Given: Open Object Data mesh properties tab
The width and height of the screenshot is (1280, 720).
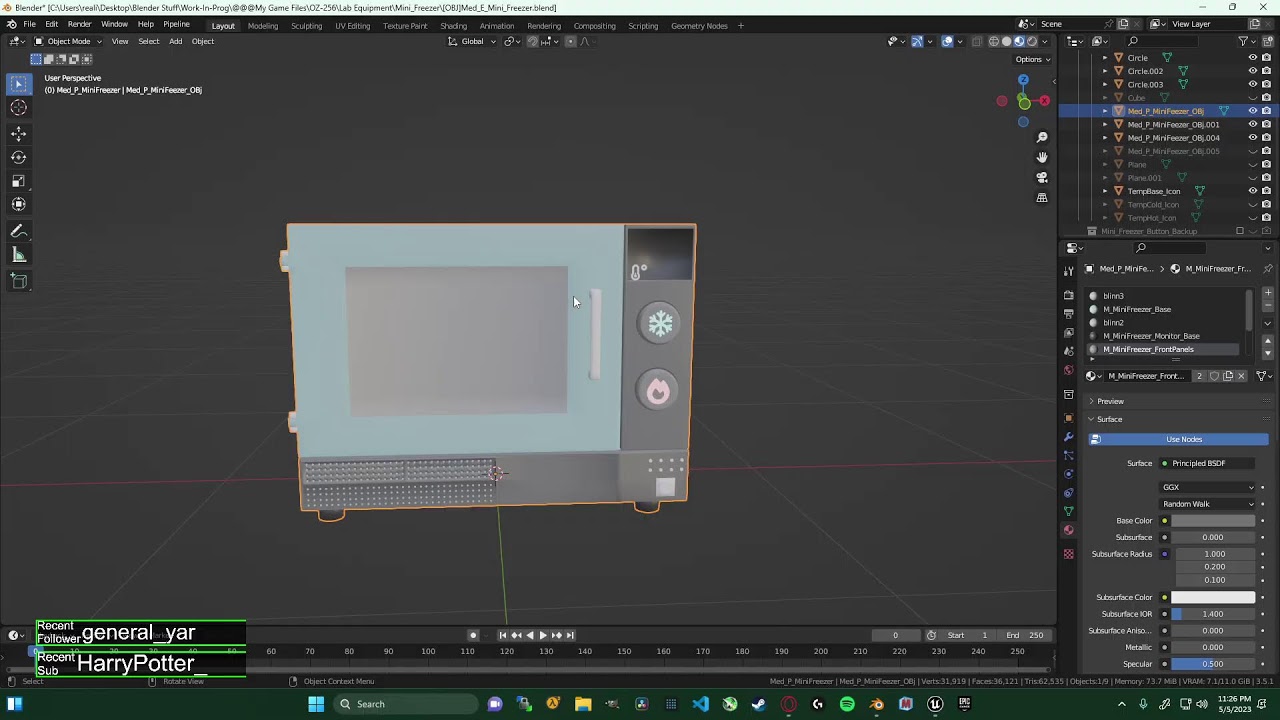Looking at the screenshot, I should point(1068,511).
